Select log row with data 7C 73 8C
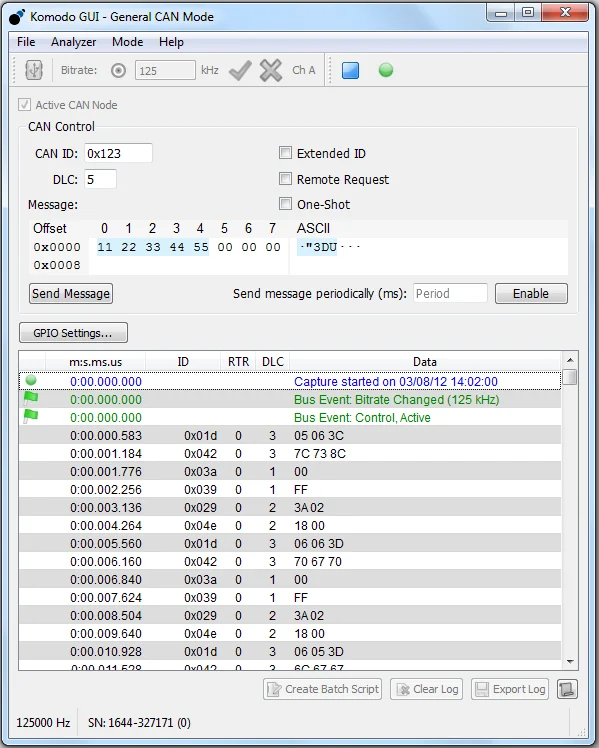Image resolution: width=599 pixels, height=748 pixels. 290,453
